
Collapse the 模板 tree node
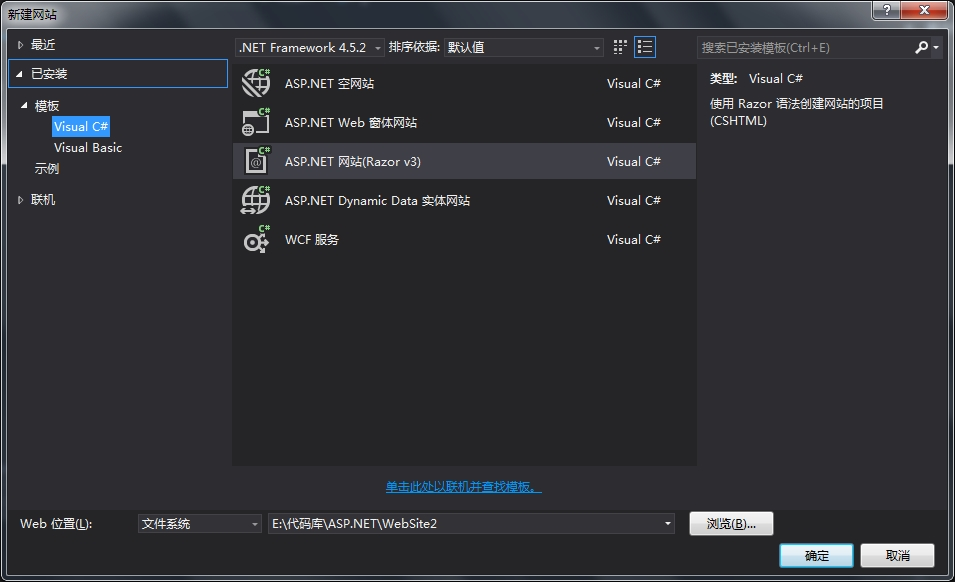(24, 105)
